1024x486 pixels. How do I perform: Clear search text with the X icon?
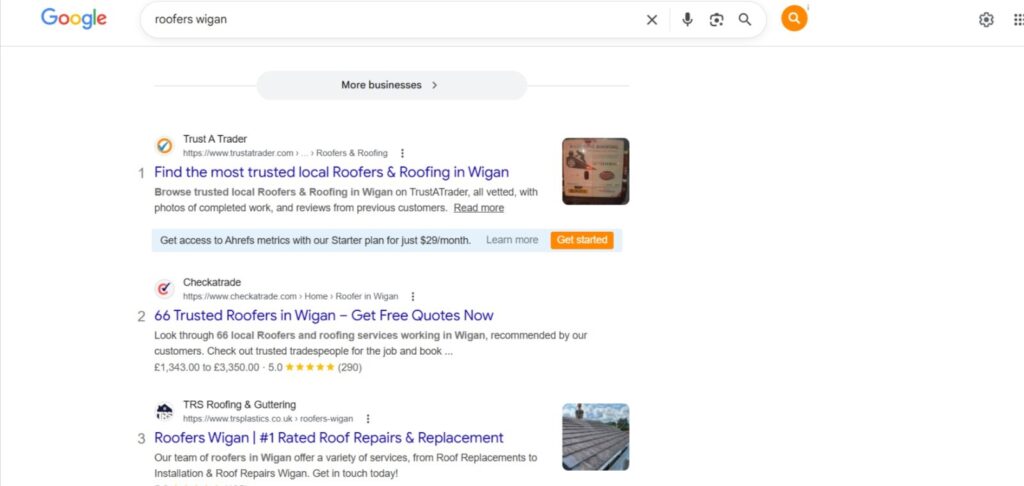(652, 19)
